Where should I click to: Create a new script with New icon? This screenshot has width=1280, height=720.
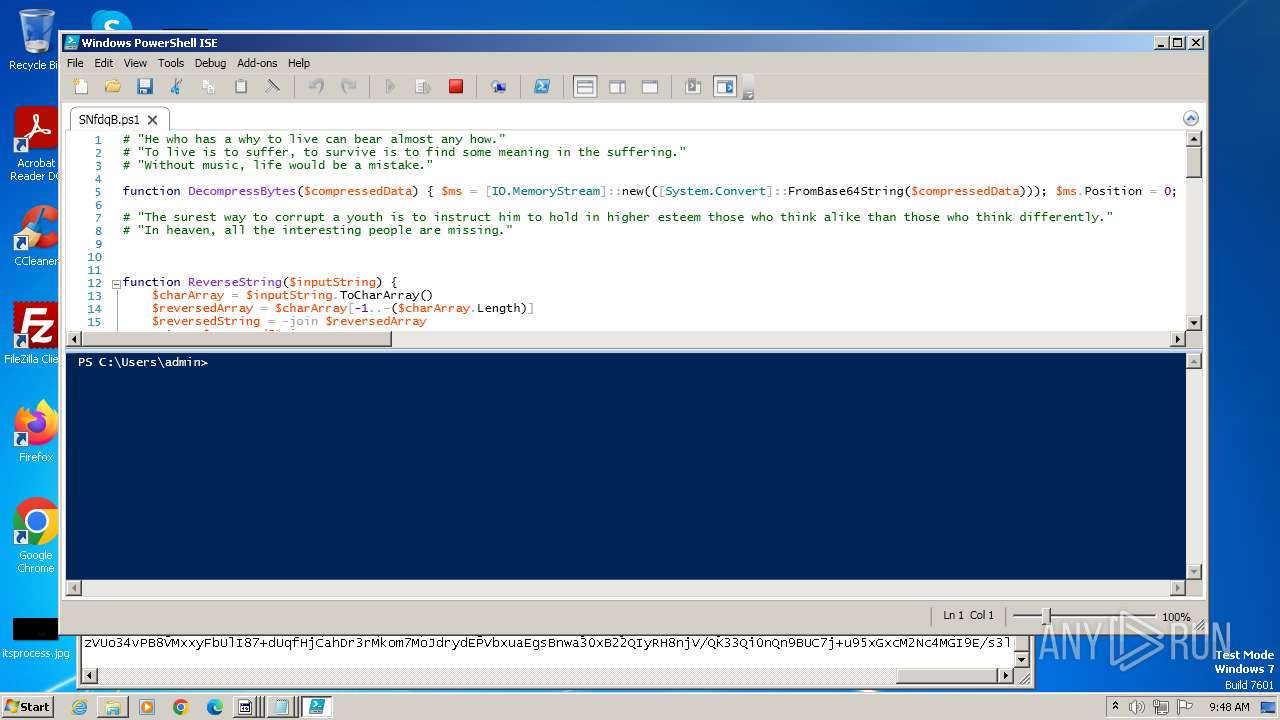point(81,87)
